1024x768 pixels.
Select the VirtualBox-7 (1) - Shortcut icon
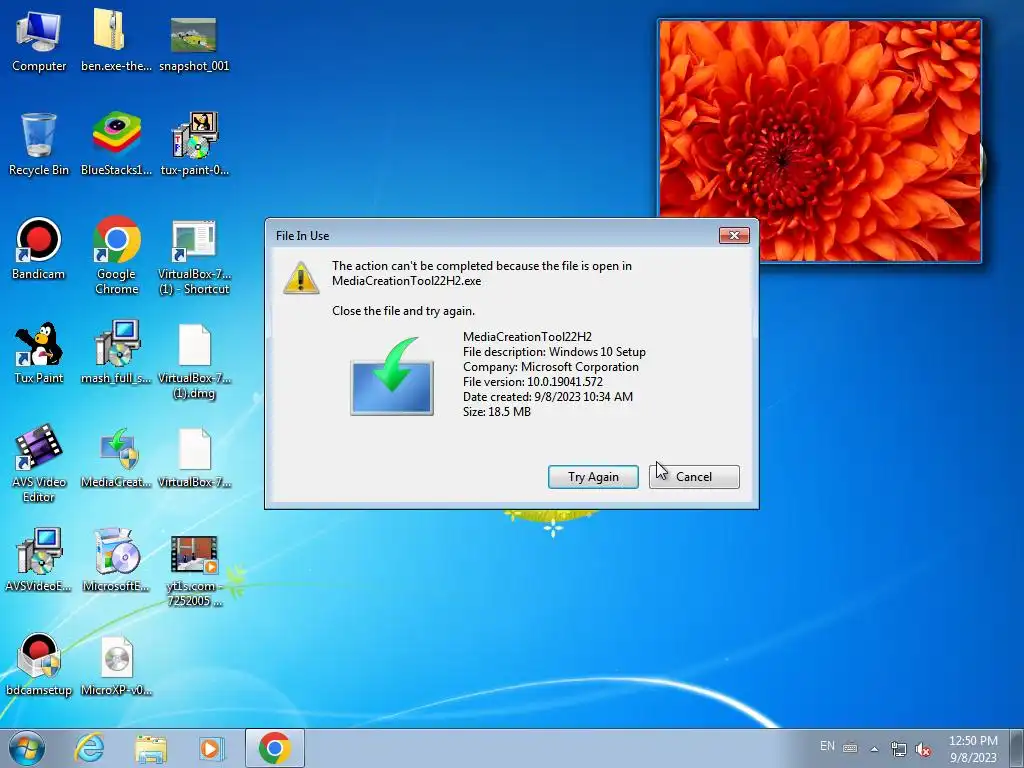pos(194,257)
